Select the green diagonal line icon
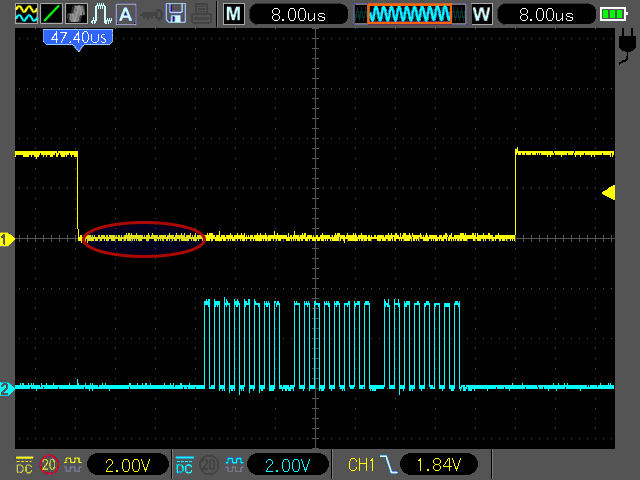Screen dimensions: 640x480 pyautogui.click(x=51, y=14)
